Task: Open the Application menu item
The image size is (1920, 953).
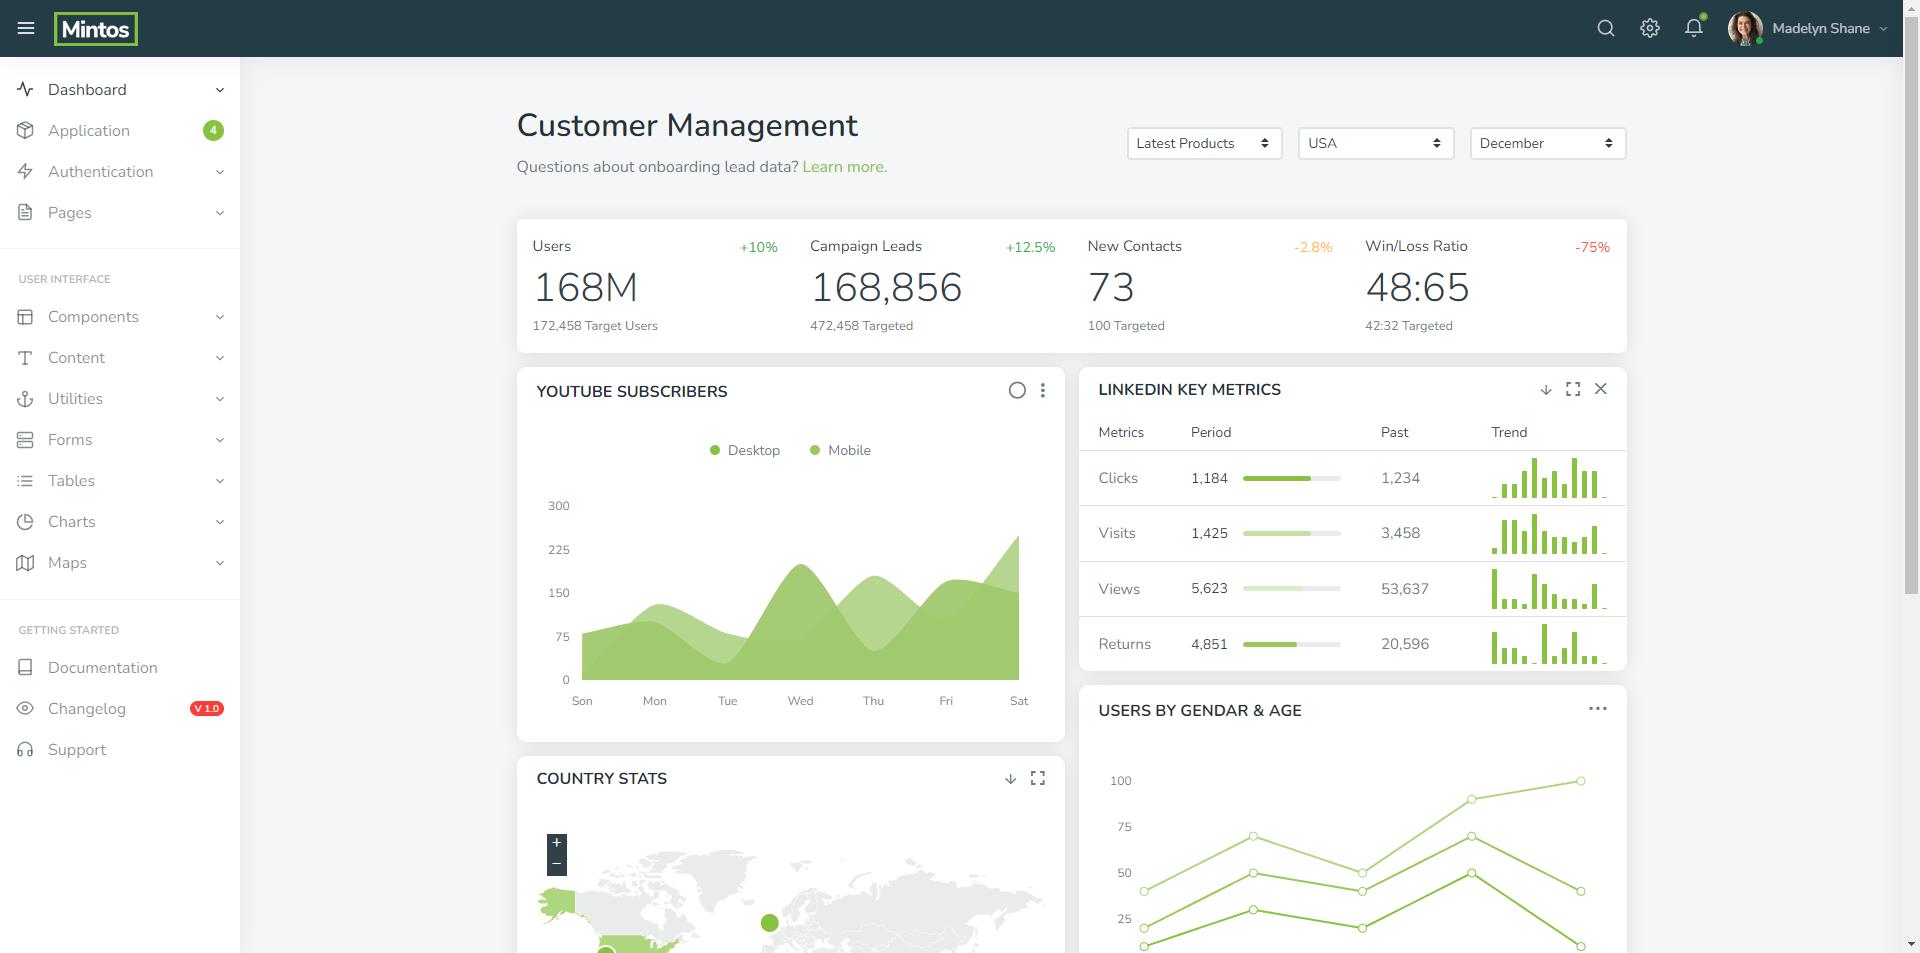Action: (x=120, y=131)
